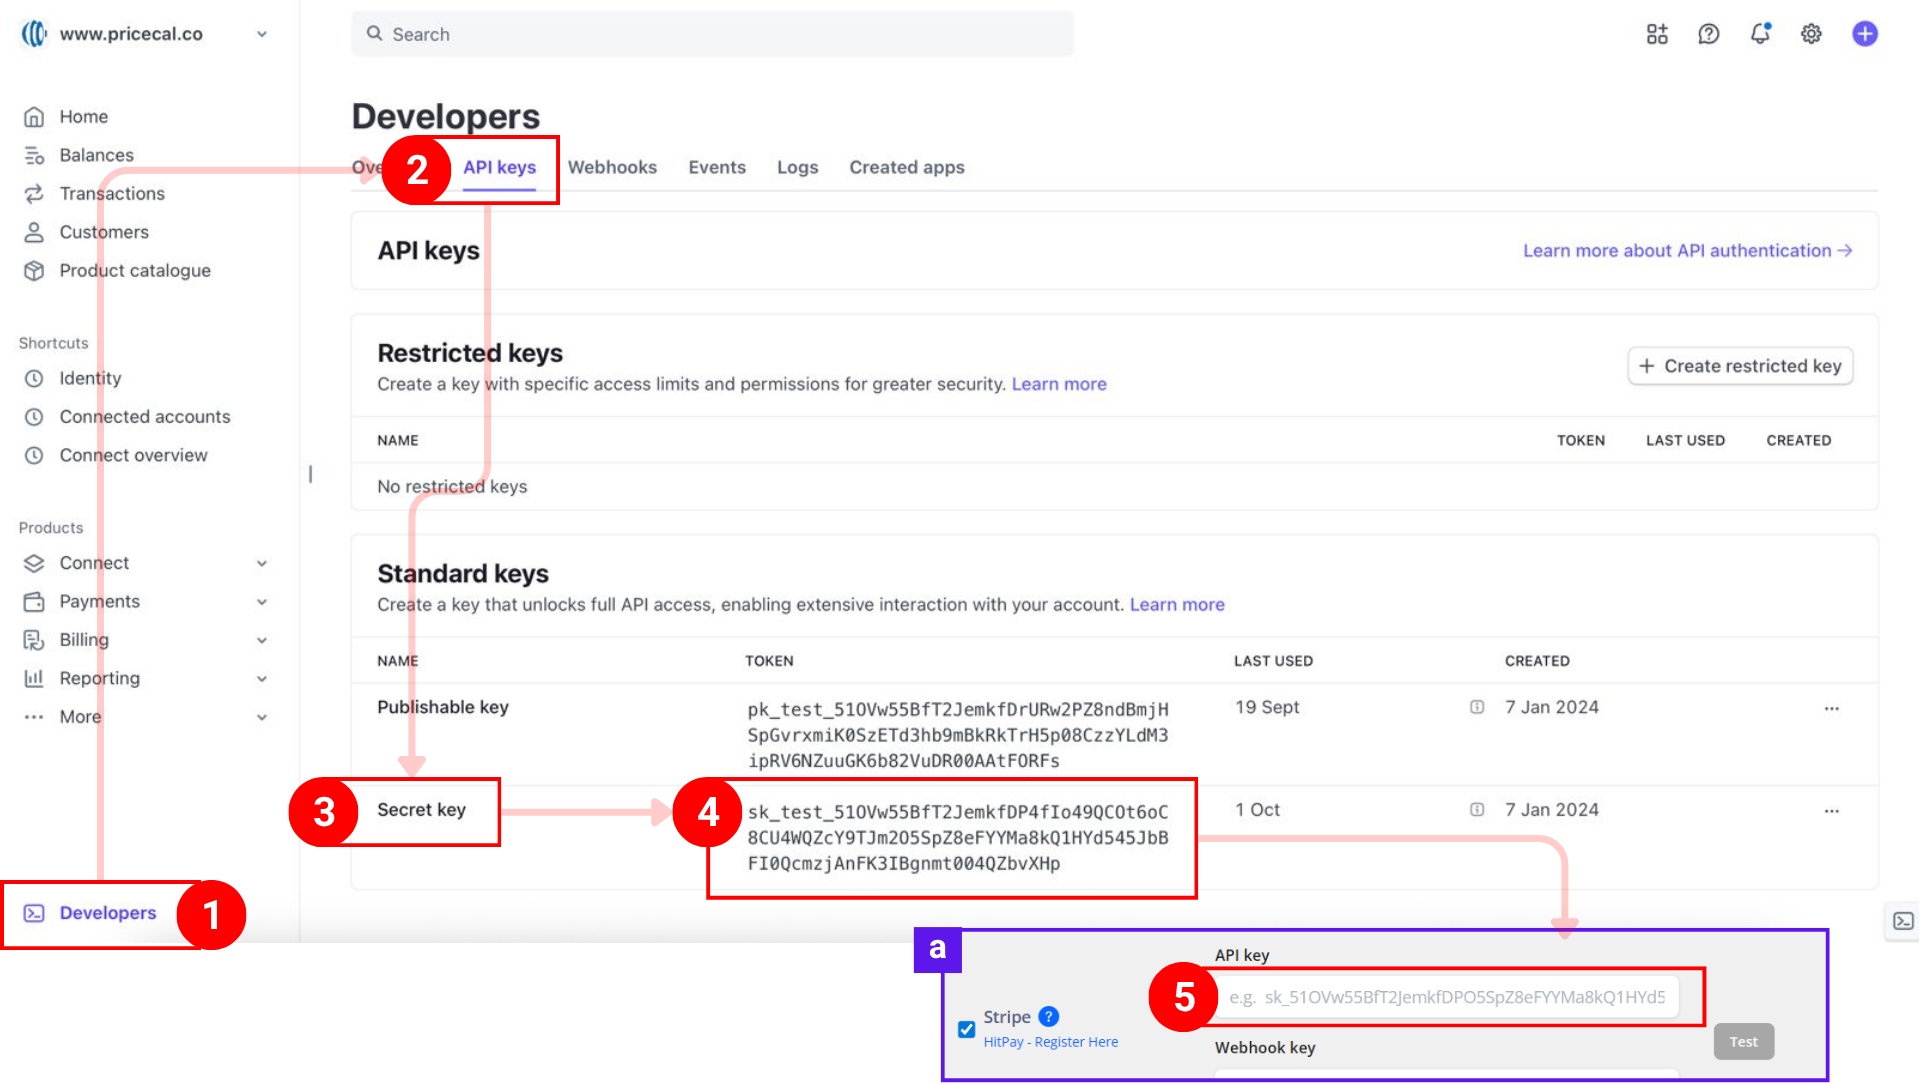Open the notifications bell
The image size is (1920, 1083).
(1760, 34)
